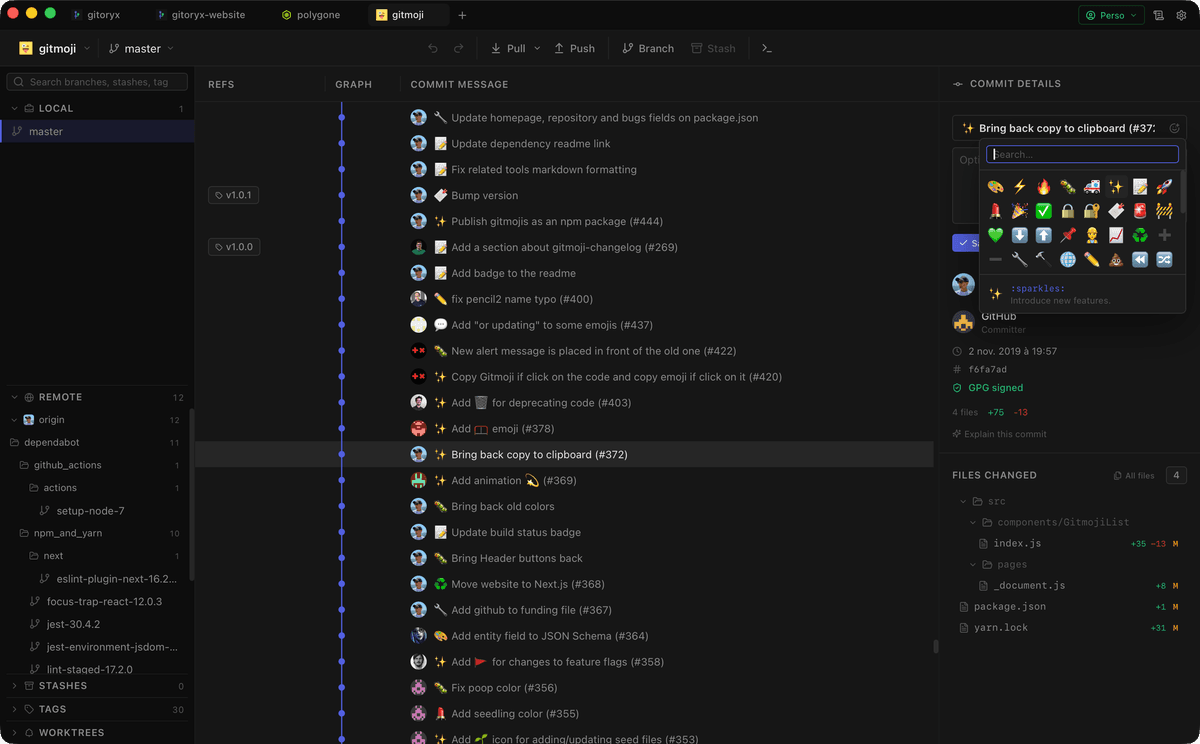Expand the WORKTREES section
The width and height of the screenshot is (1200, 744).
coord(15,733)
